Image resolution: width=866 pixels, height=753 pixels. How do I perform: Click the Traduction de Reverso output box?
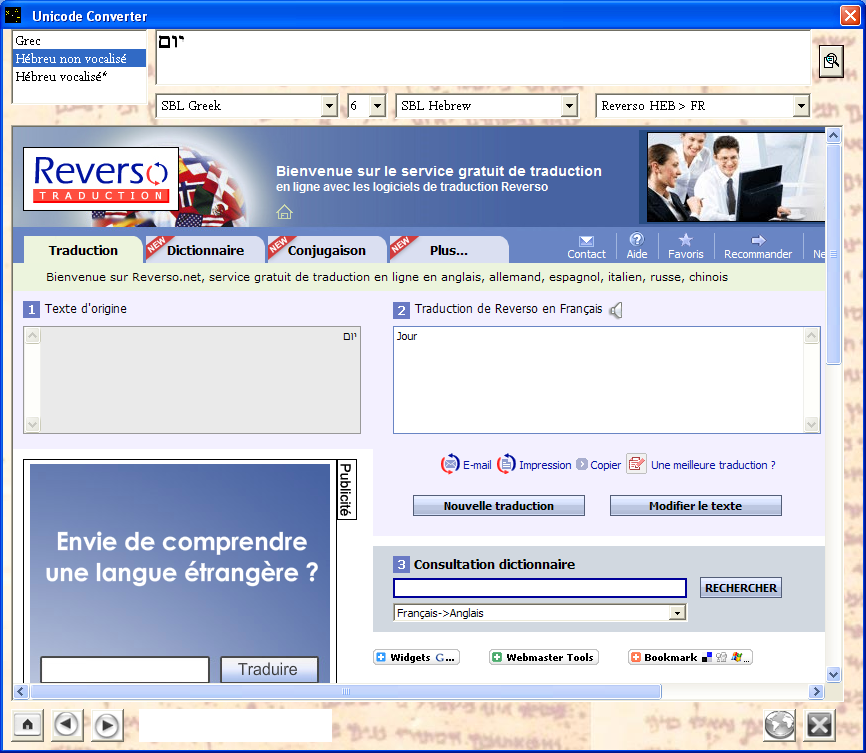point(599,380)
